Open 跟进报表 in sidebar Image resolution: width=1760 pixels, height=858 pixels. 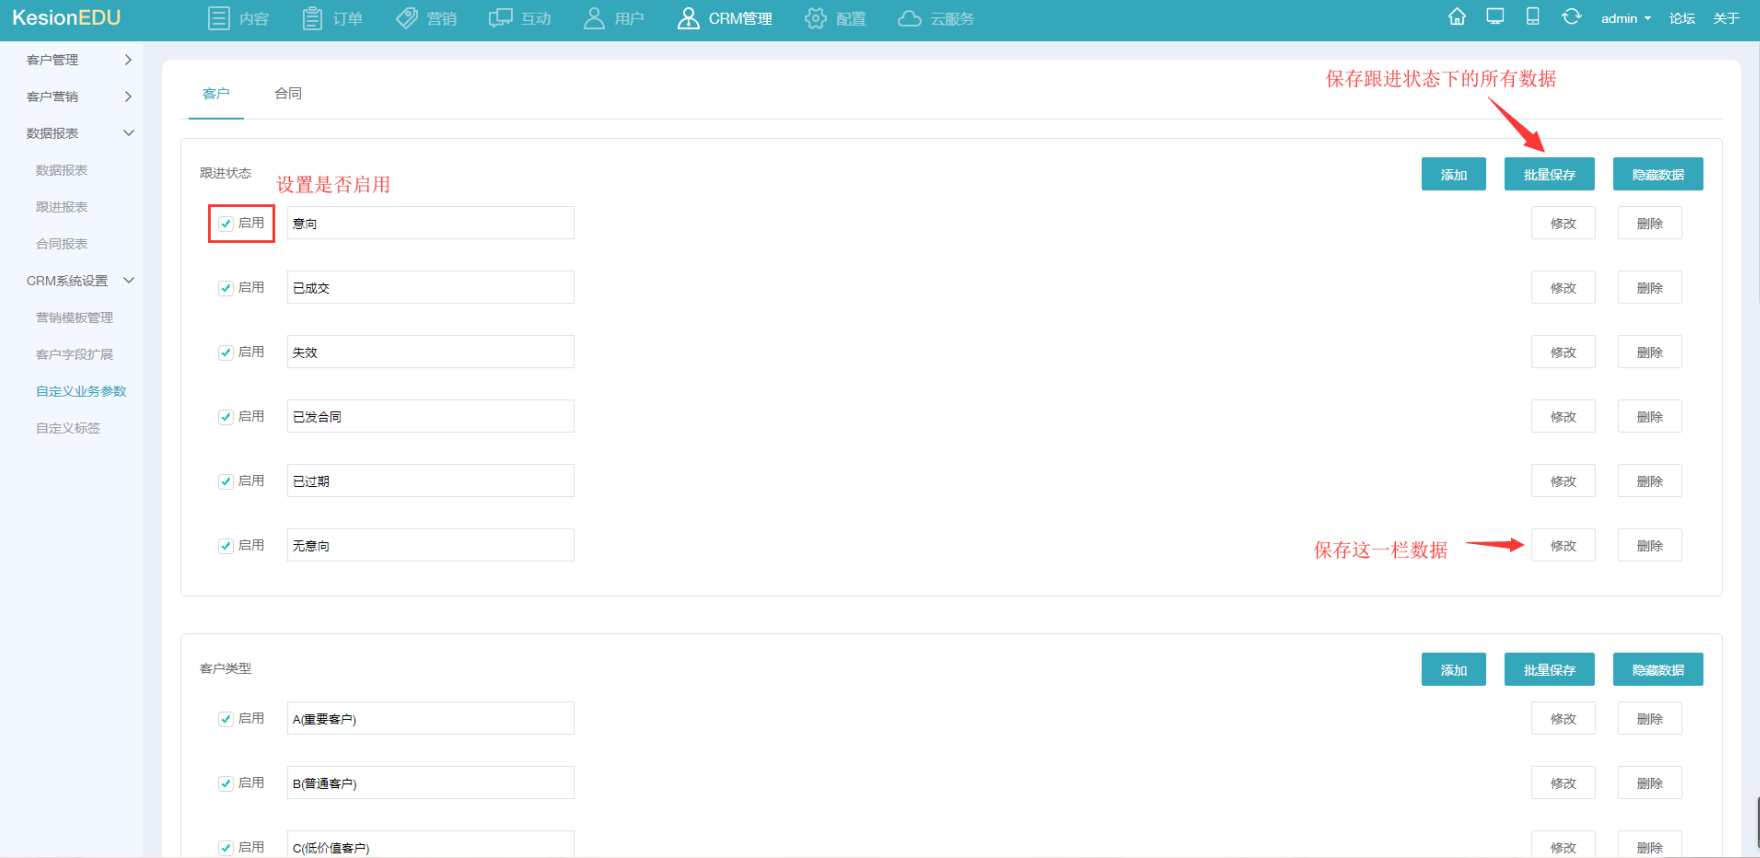pos(62,207)
